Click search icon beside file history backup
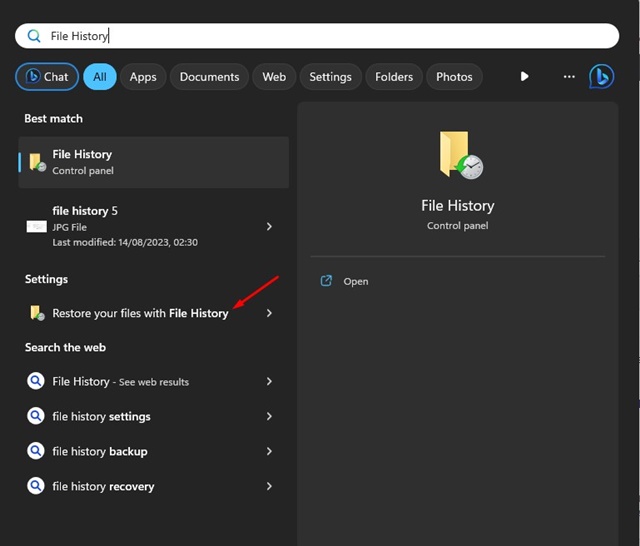 [36, 451]
